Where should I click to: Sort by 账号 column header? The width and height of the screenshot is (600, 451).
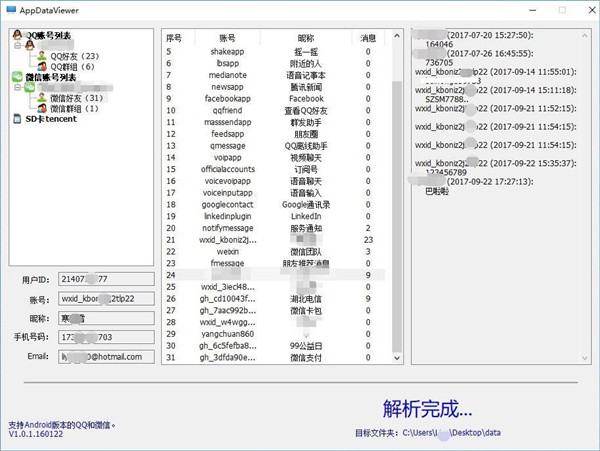click(x=227, y=38)
